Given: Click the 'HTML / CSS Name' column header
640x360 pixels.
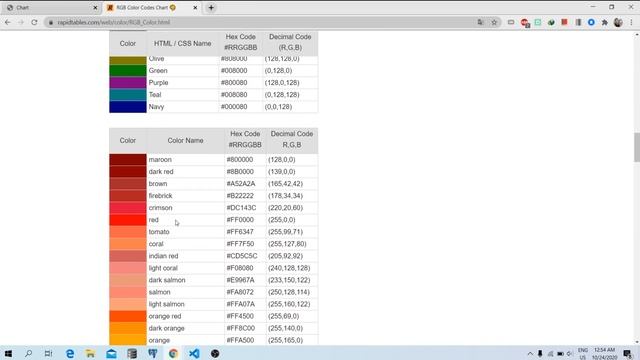Looking at the screenshot, I should coord(182,43).
